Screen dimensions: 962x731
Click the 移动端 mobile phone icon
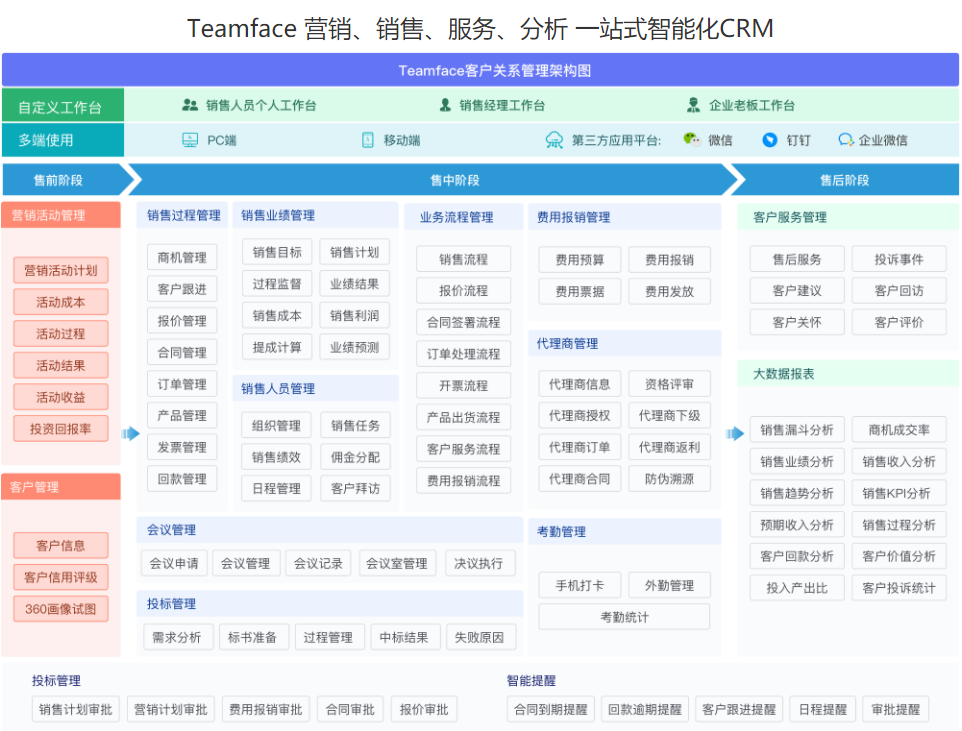367,140
